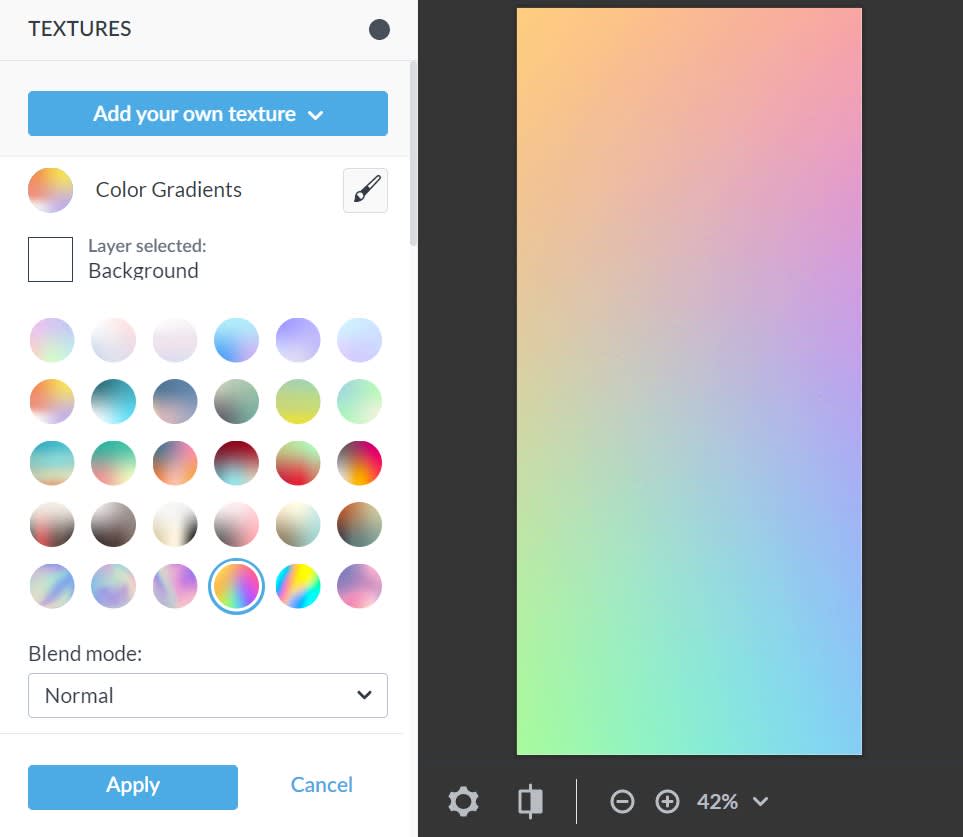Apply the selected texture
The width and height of the screenshot is (963, 837).
click(x=133, y=787)
